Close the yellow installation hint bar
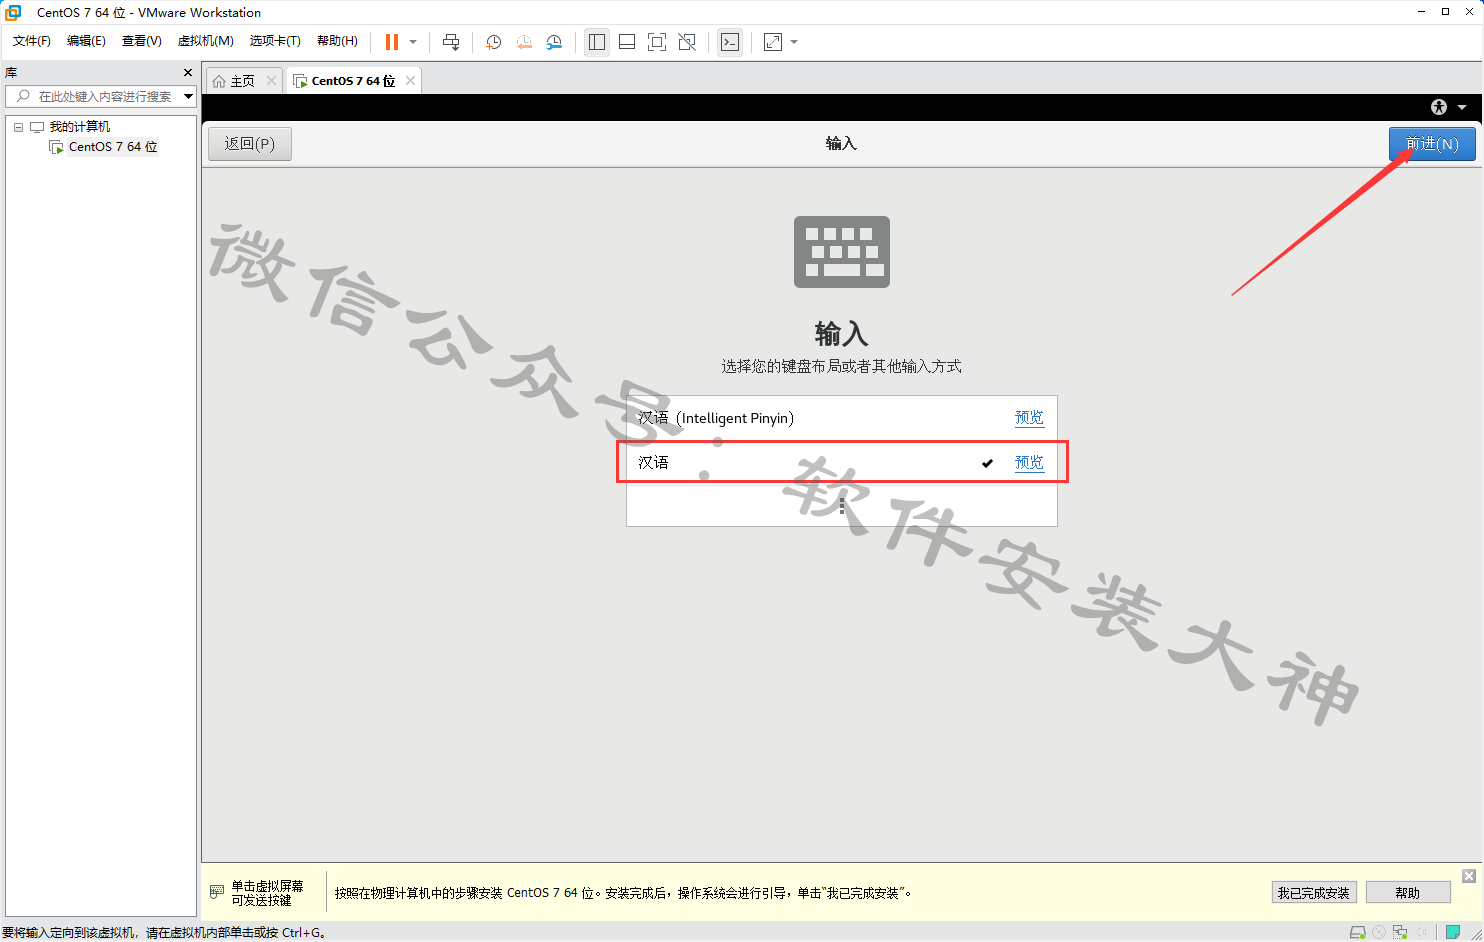The width and height of the screenshot is (1484, 942). [1469, 876]
